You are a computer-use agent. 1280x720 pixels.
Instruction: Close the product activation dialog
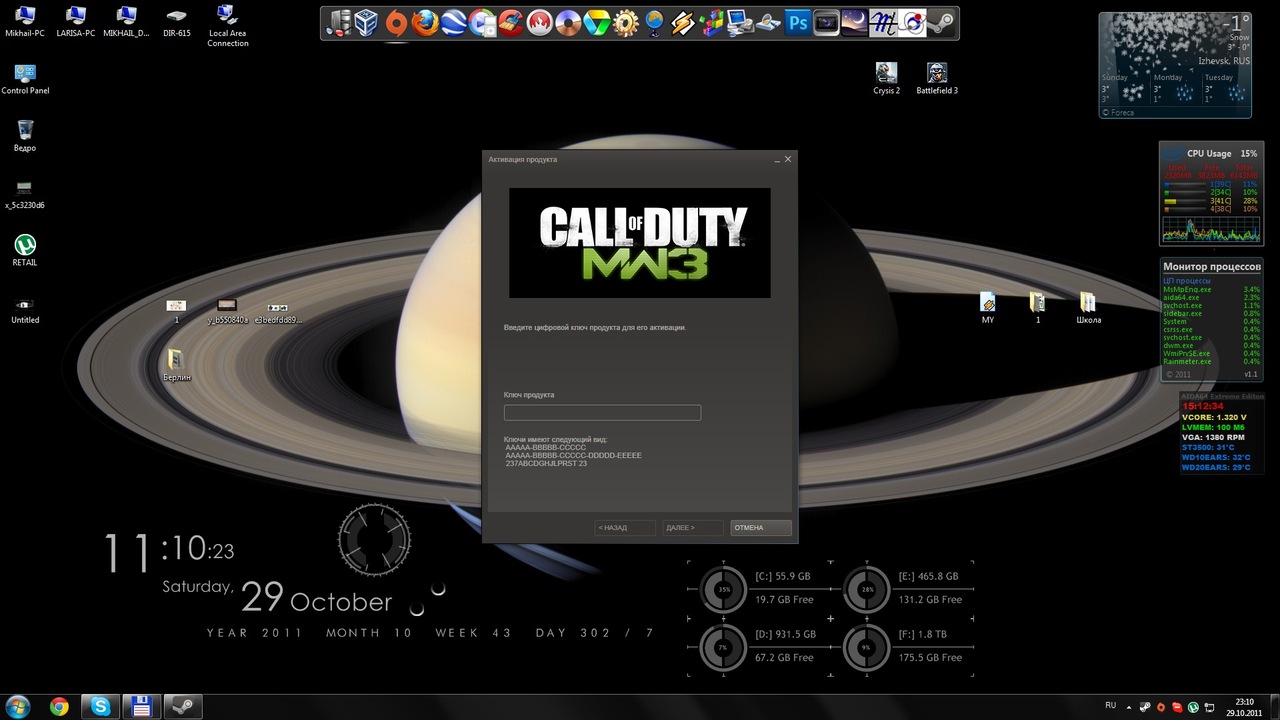tap(788, 159)
